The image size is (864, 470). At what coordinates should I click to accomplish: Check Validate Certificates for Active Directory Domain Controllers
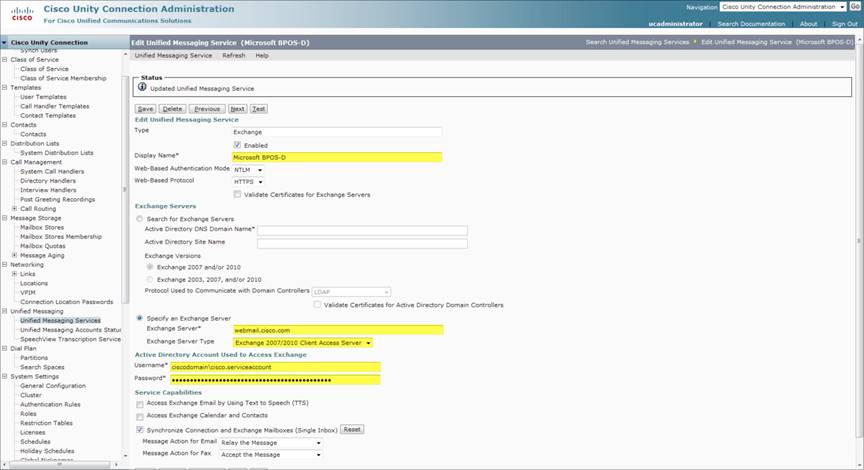pos(317,304)
